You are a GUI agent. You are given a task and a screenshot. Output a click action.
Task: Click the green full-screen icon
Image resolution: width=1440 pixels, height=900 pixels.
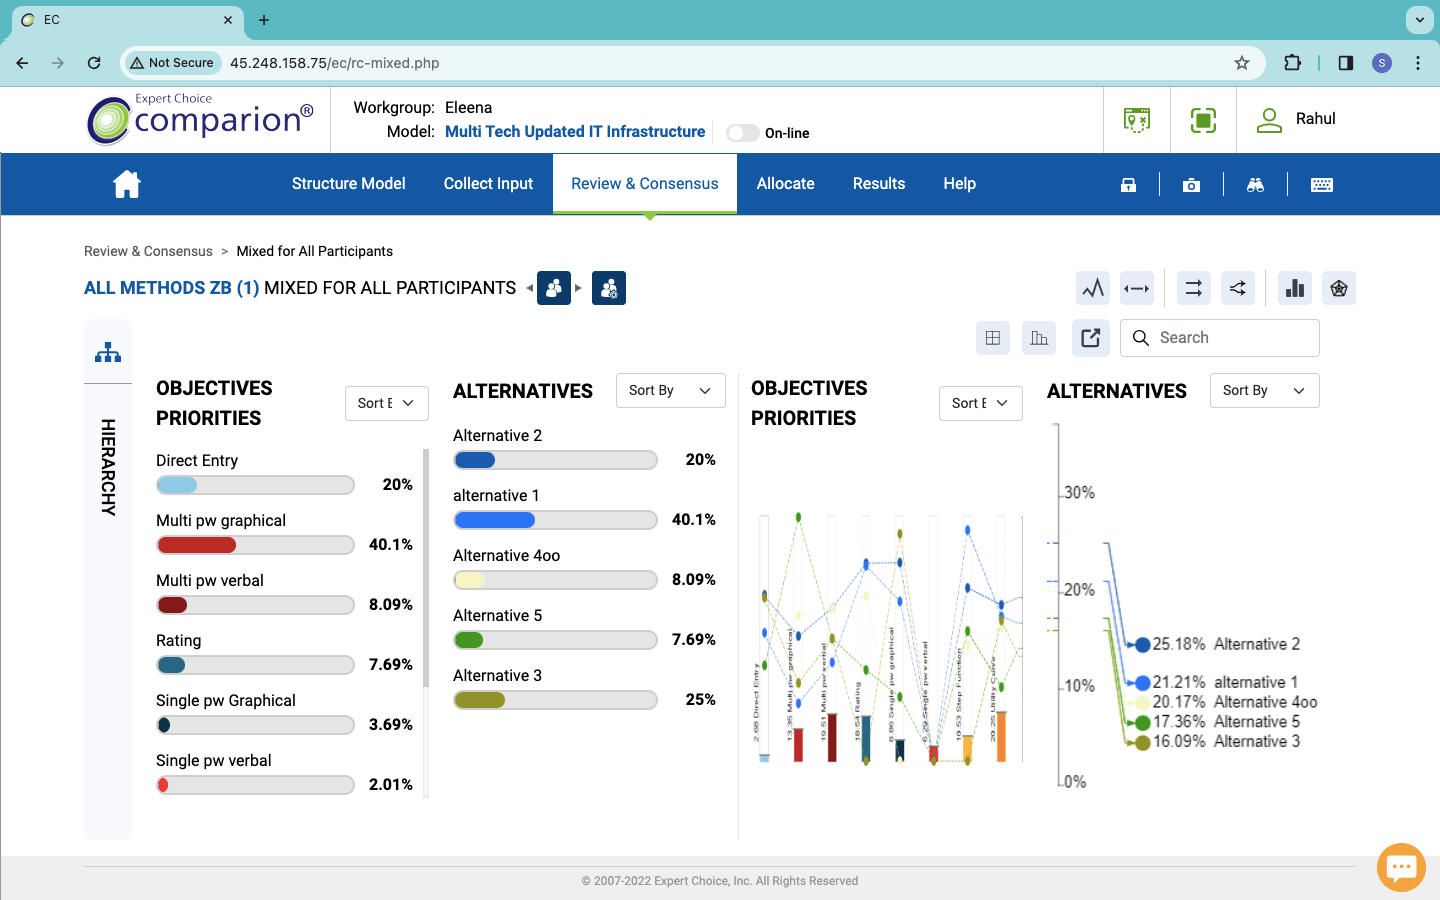click(1203, 121)
